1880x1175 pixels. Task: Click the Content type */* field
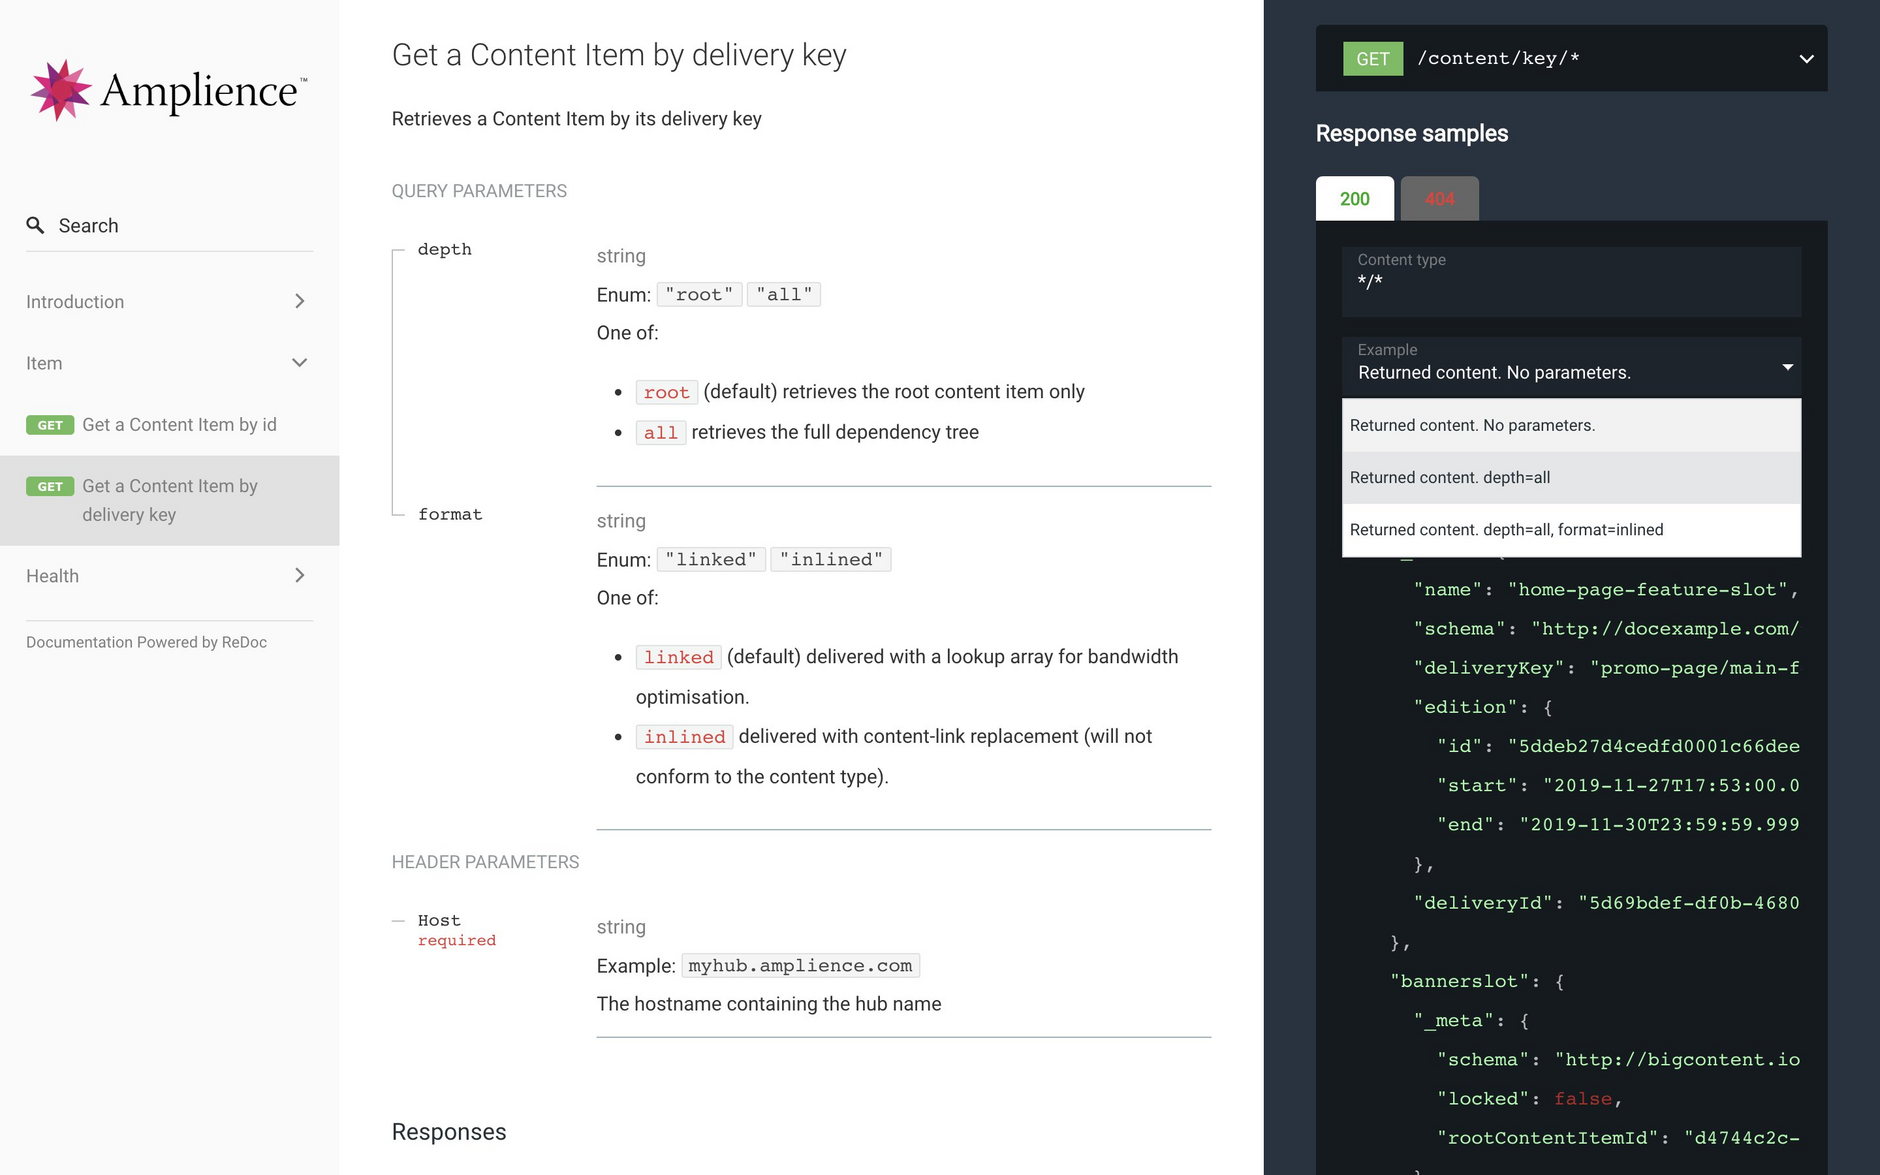[1571, 282]
